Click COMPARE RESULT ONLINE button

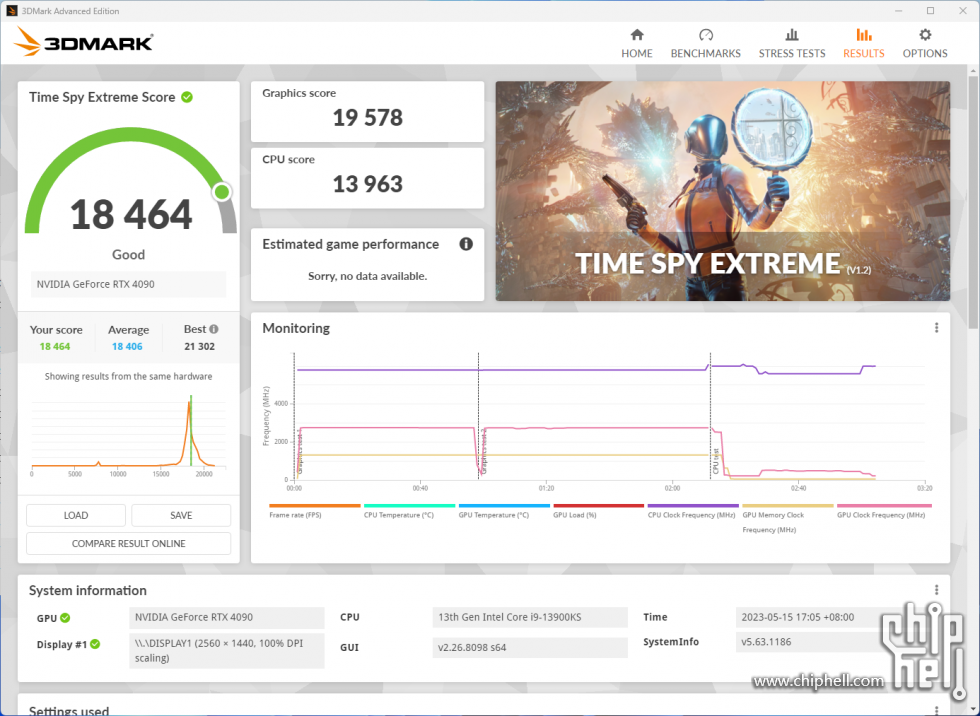pos(128,544)
